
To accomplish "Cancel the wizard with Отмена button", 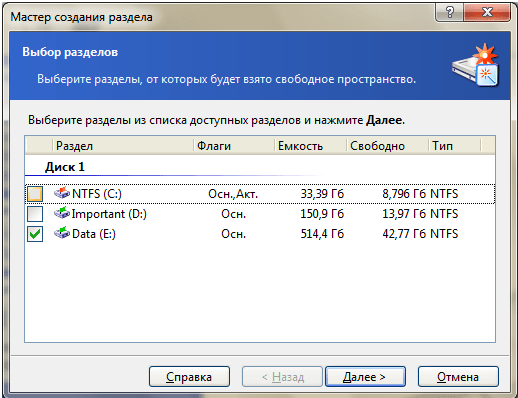I will (x=458, y=377).
